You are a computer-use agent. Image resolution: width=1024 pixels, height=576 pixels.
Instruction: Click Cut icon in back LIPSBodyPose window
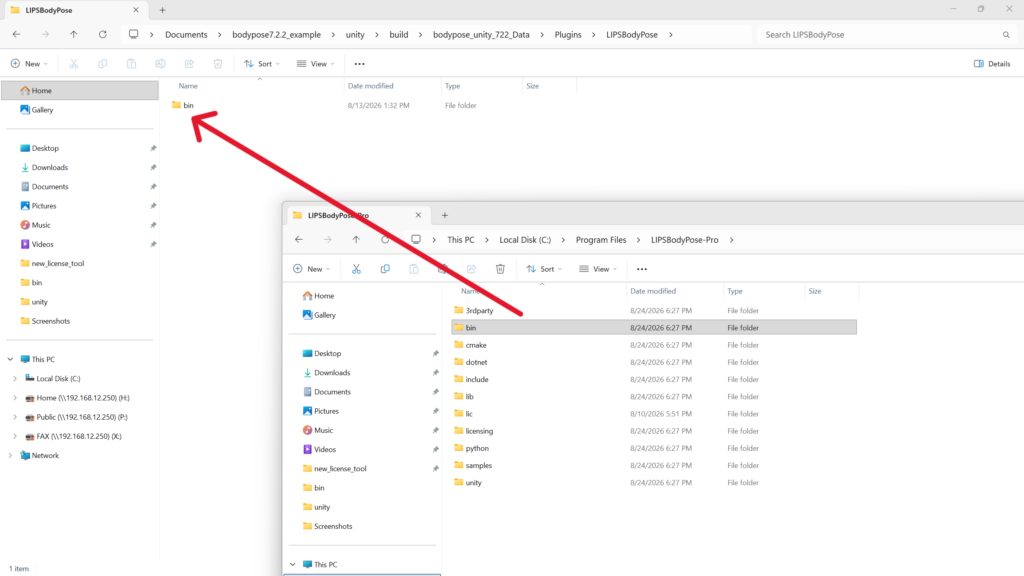(x=74, y=64)
